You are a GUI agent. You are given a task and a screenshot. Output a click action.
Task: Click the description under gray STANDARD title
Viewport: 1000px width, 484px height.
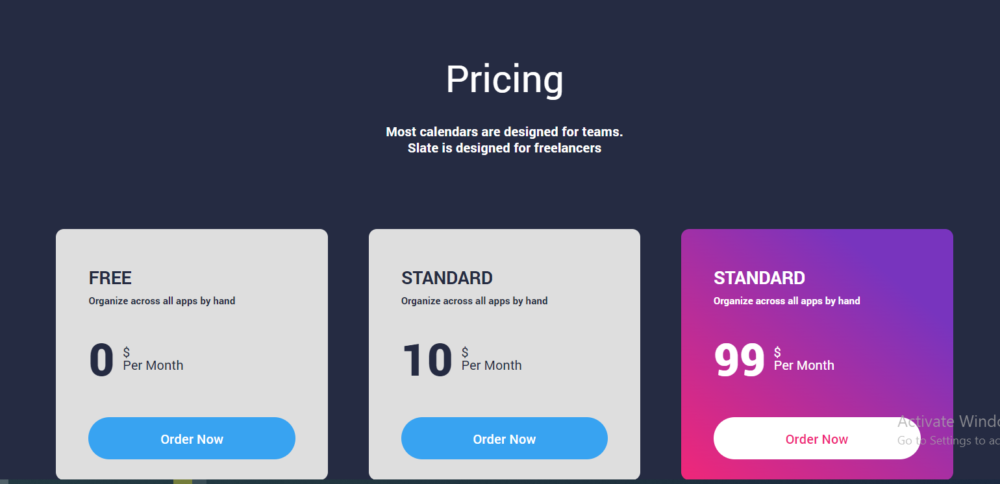pos(474,301)
